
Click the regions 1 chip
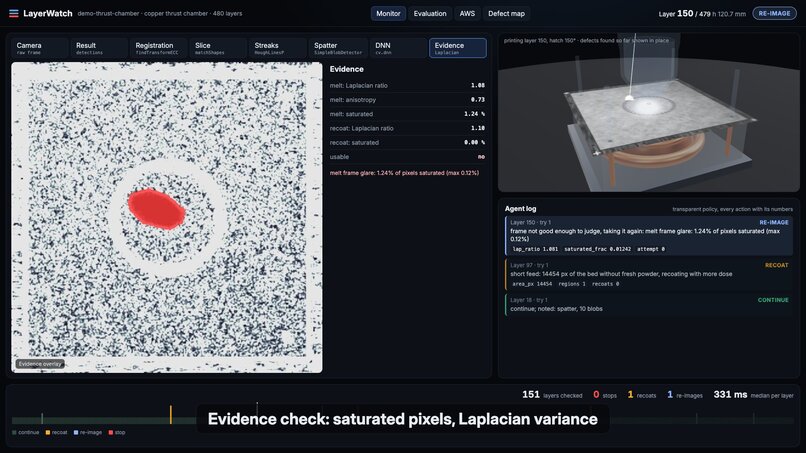[x=572, y=284]
